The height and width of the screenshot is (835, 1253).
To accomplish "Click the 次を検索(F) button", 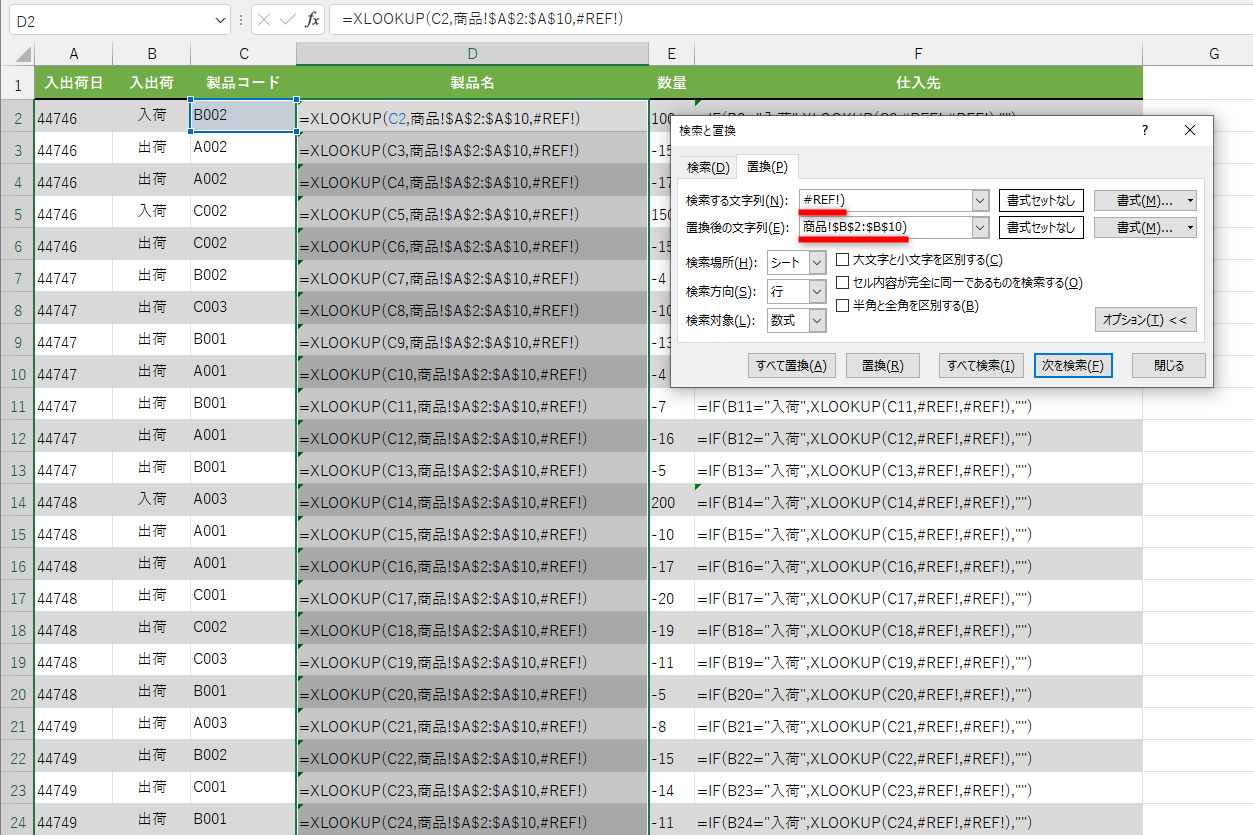I will coord(1073,366).
